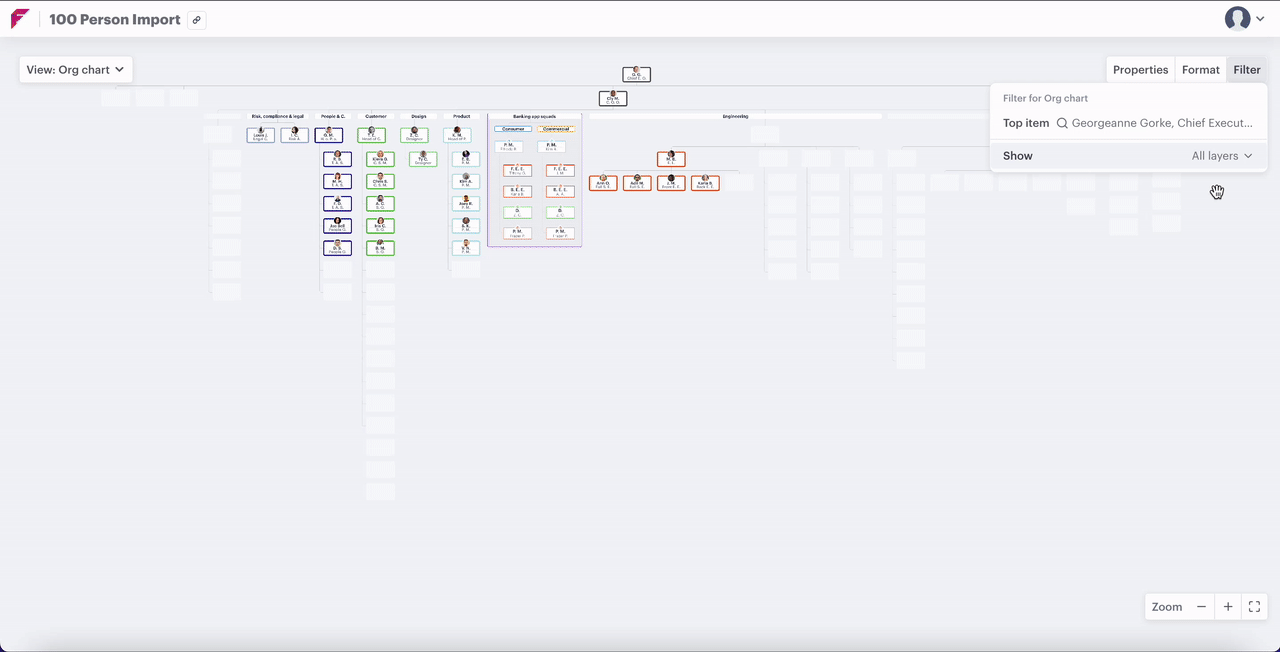The image size is (1280, 652).
Task: Click the Ann O. engineering card
Action: coord(603,183)
